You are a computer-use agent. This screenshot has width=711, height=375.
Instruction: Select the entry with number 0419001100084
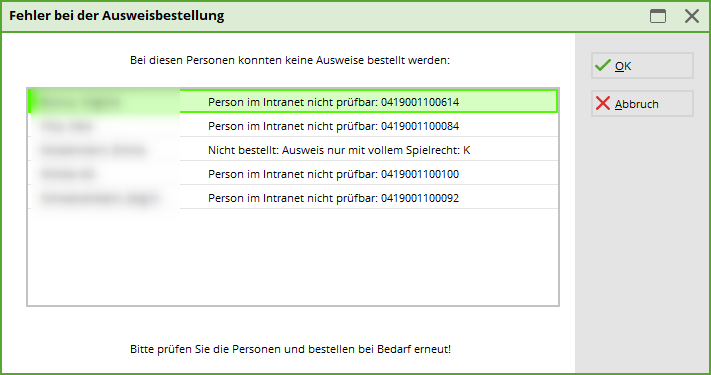tap(293, 125)
